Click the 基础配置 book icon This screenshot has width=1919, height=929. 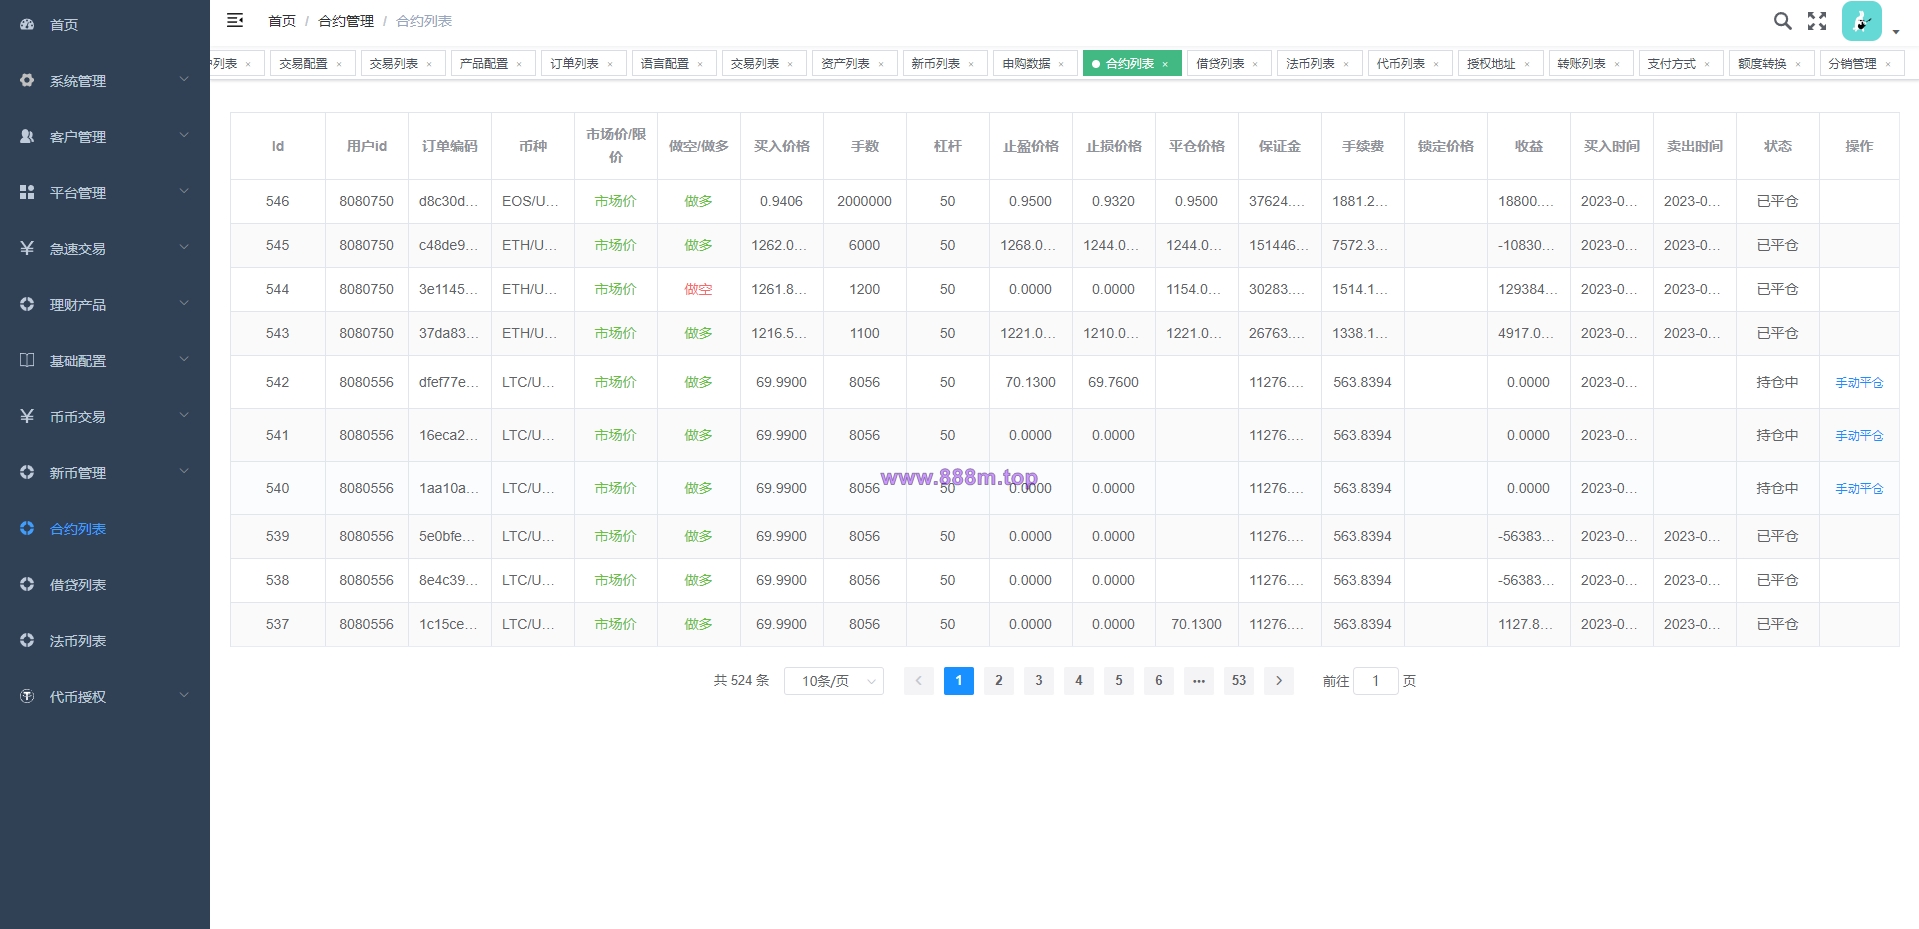pos(27,360)
